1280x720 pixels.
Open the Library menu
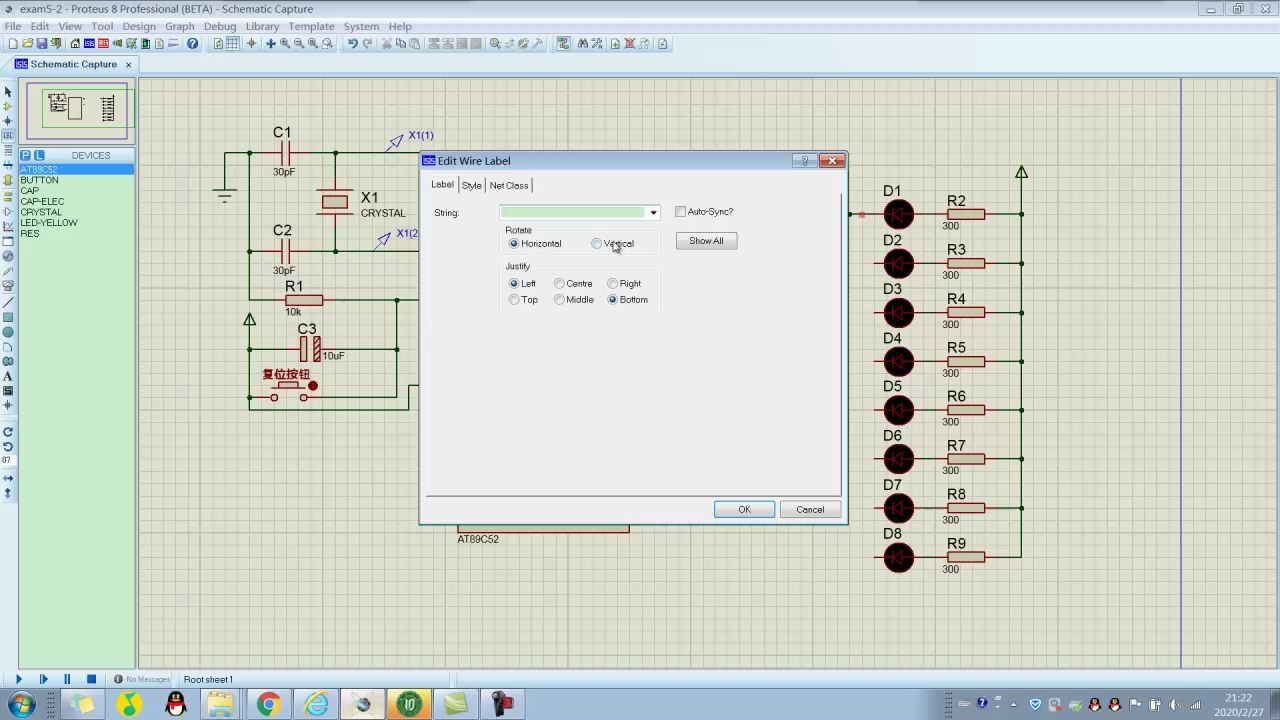coord(262,27)
